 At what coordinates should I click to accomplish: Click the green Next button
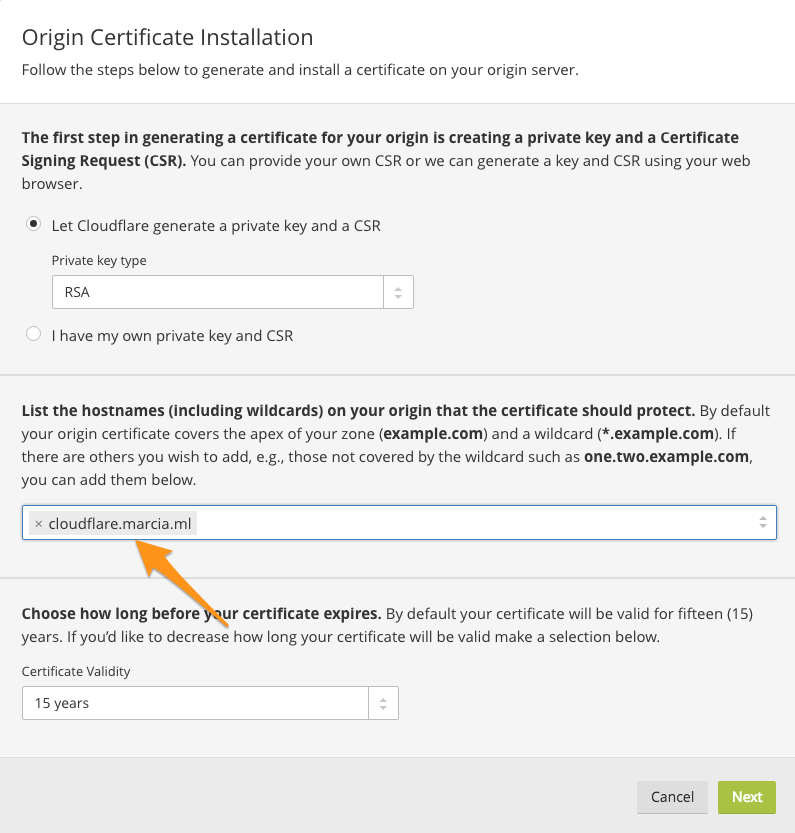pos(747,797)
